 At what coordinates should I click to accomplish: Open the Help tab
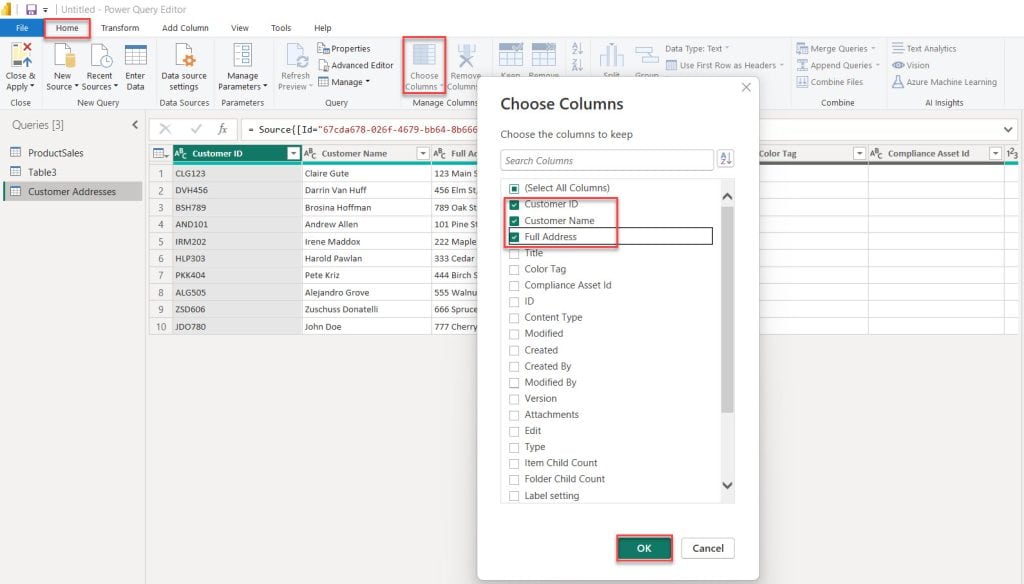[323, 28]
